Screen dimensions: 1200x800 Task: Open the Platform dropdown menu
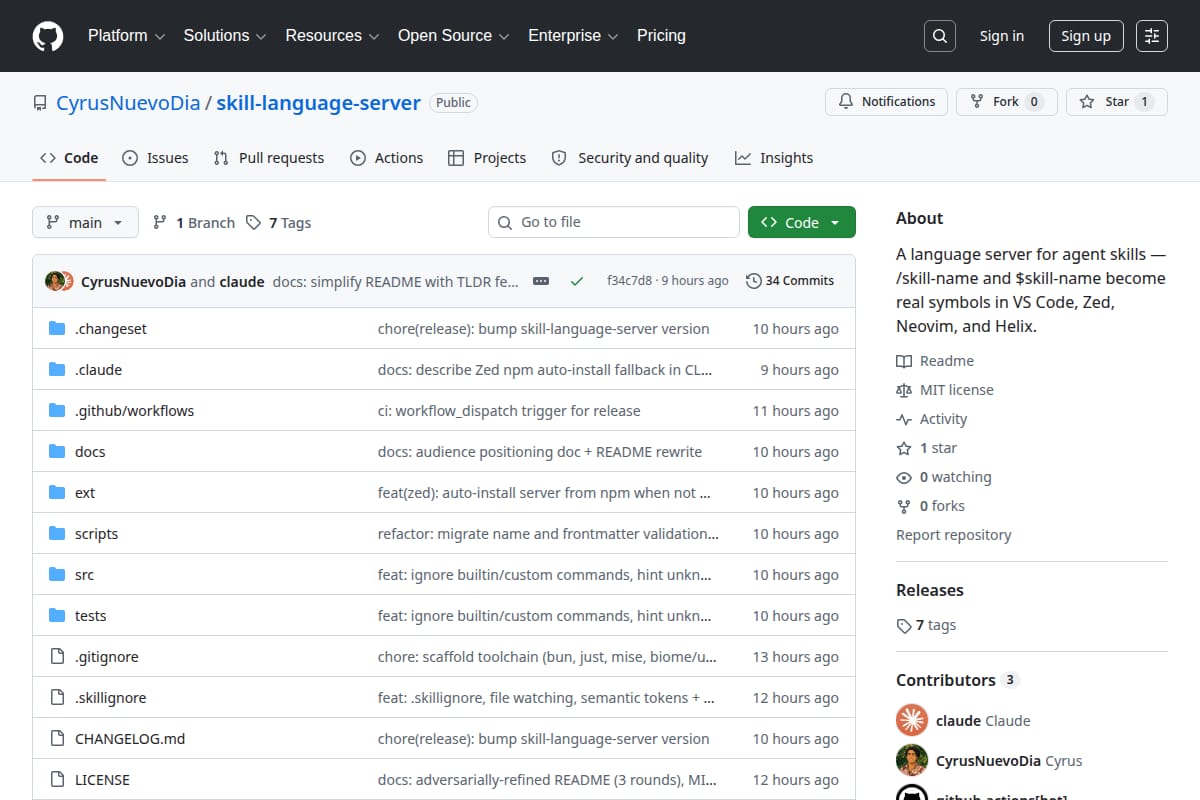pyautogui.click(x=126, y=36)
